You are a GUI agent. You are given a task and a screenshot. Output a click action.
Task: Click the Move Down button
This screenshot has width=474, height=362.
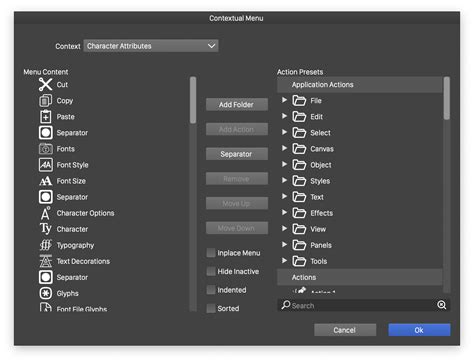pos(237,228)
